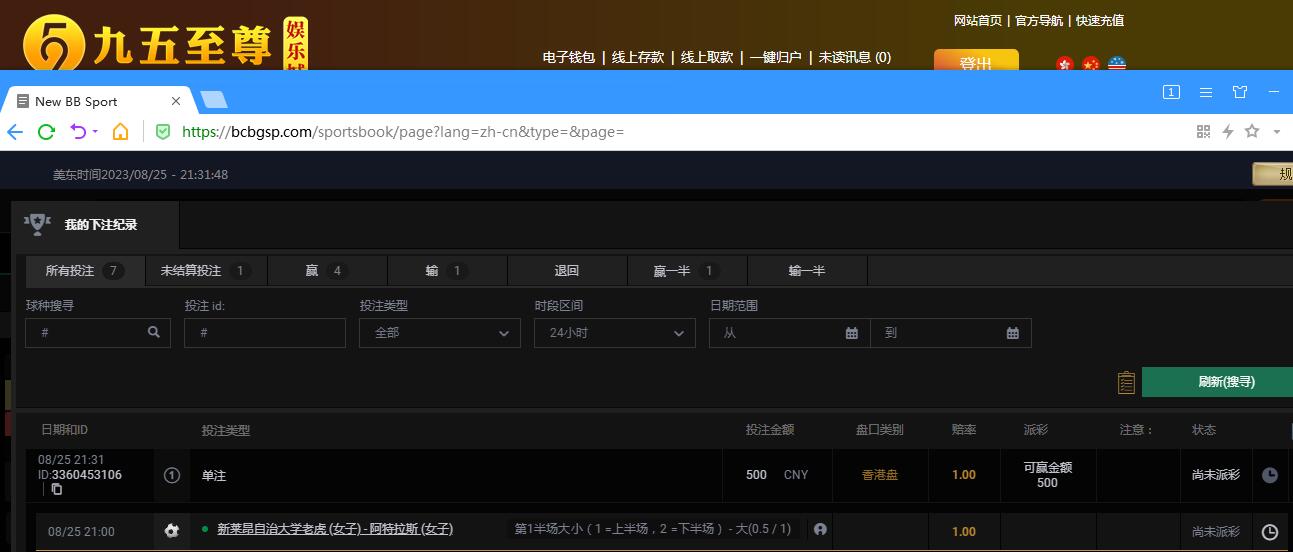Image resolution: width=1293 pixels, height=552 pixels.
Task: Open the 新莱昂自治大学老虎 match link
Action: tap(335, 529)
